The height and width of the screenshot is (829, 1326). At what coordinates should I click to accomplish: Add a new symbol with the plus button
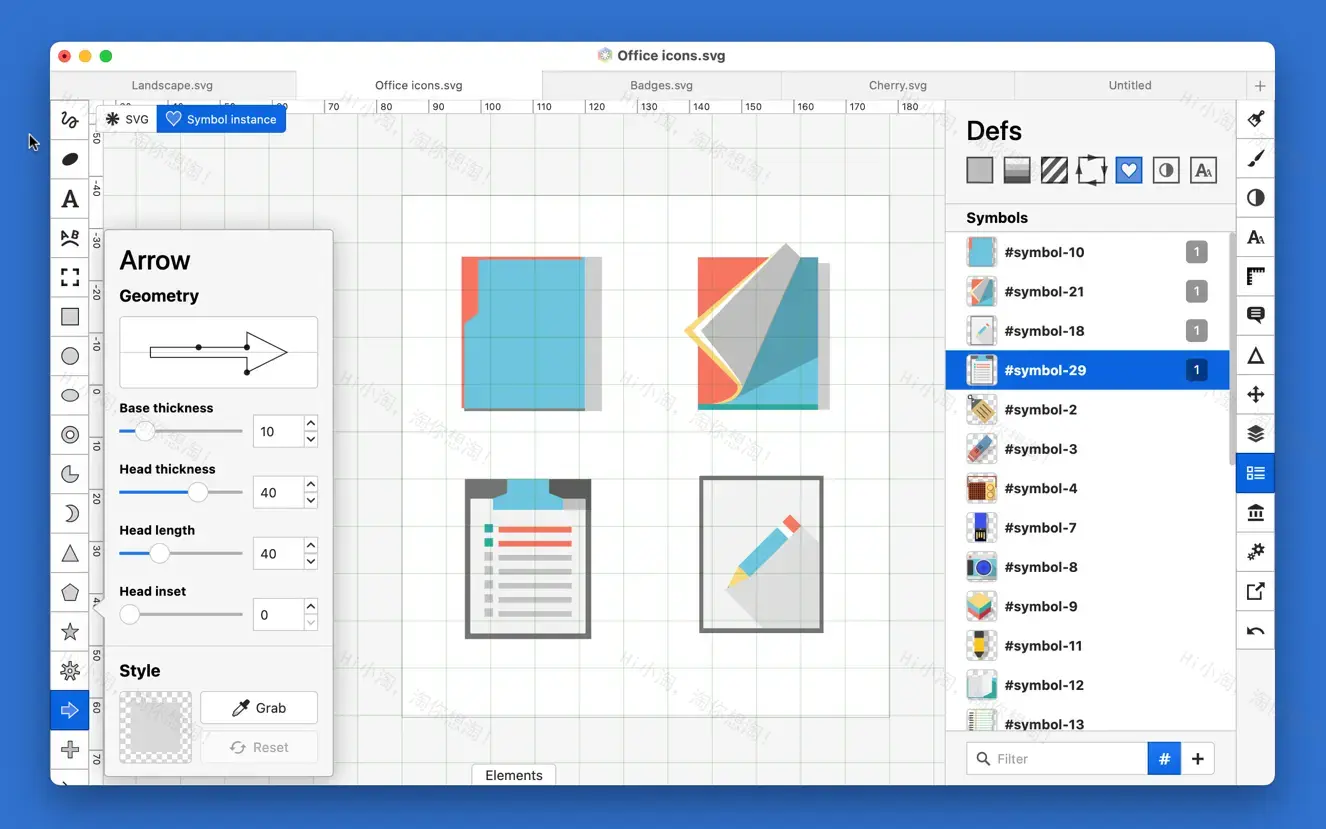point(1197,758)
